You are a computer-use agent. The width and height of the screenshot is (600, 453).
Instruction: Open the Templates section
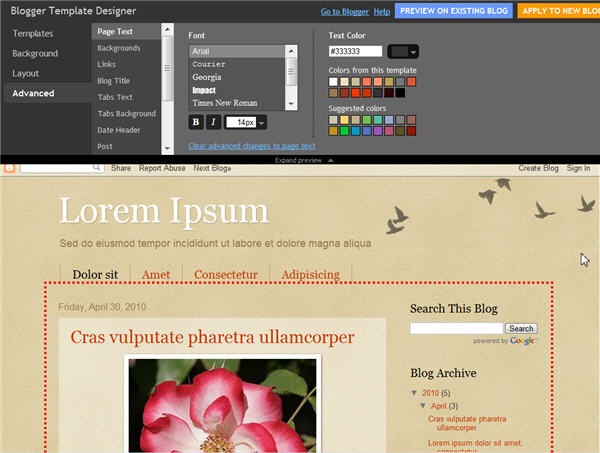33,34
